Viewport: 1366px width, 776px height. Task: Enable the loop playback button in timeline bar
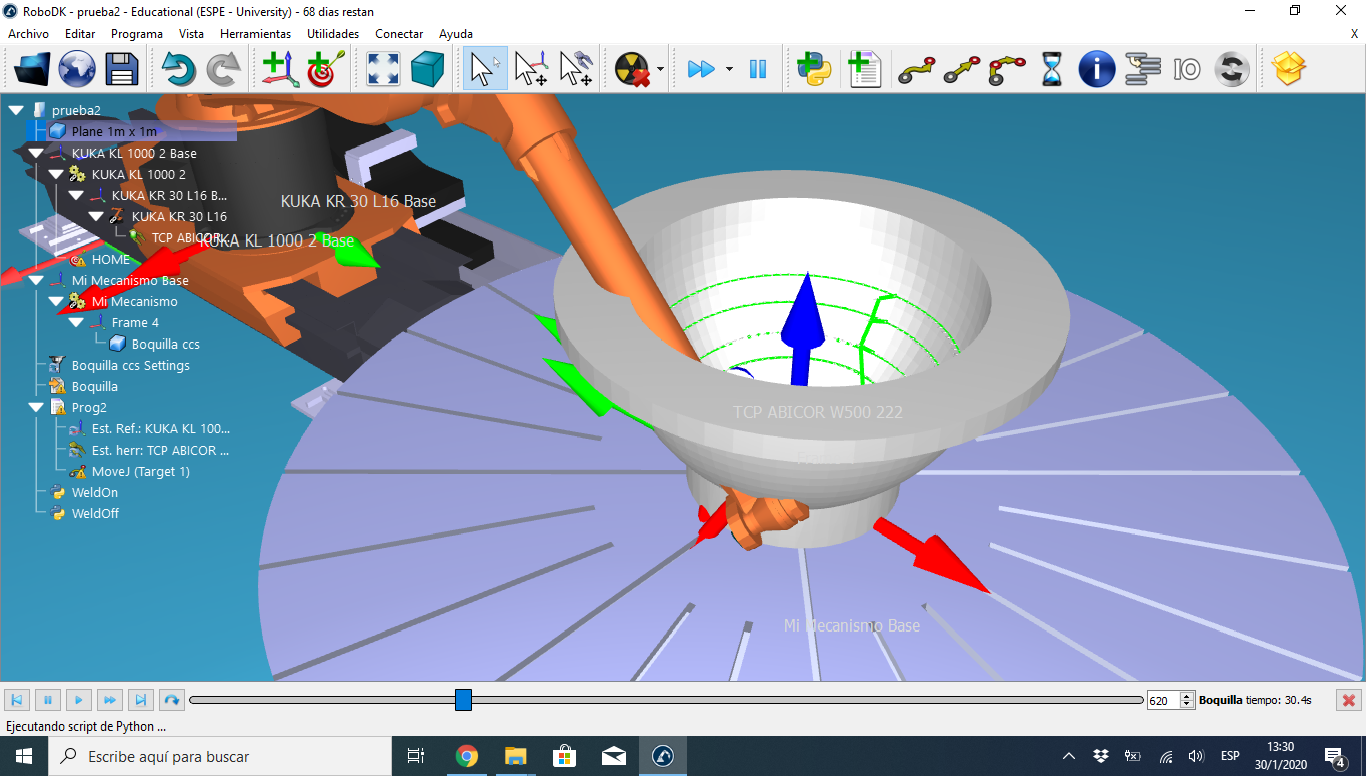171,700
